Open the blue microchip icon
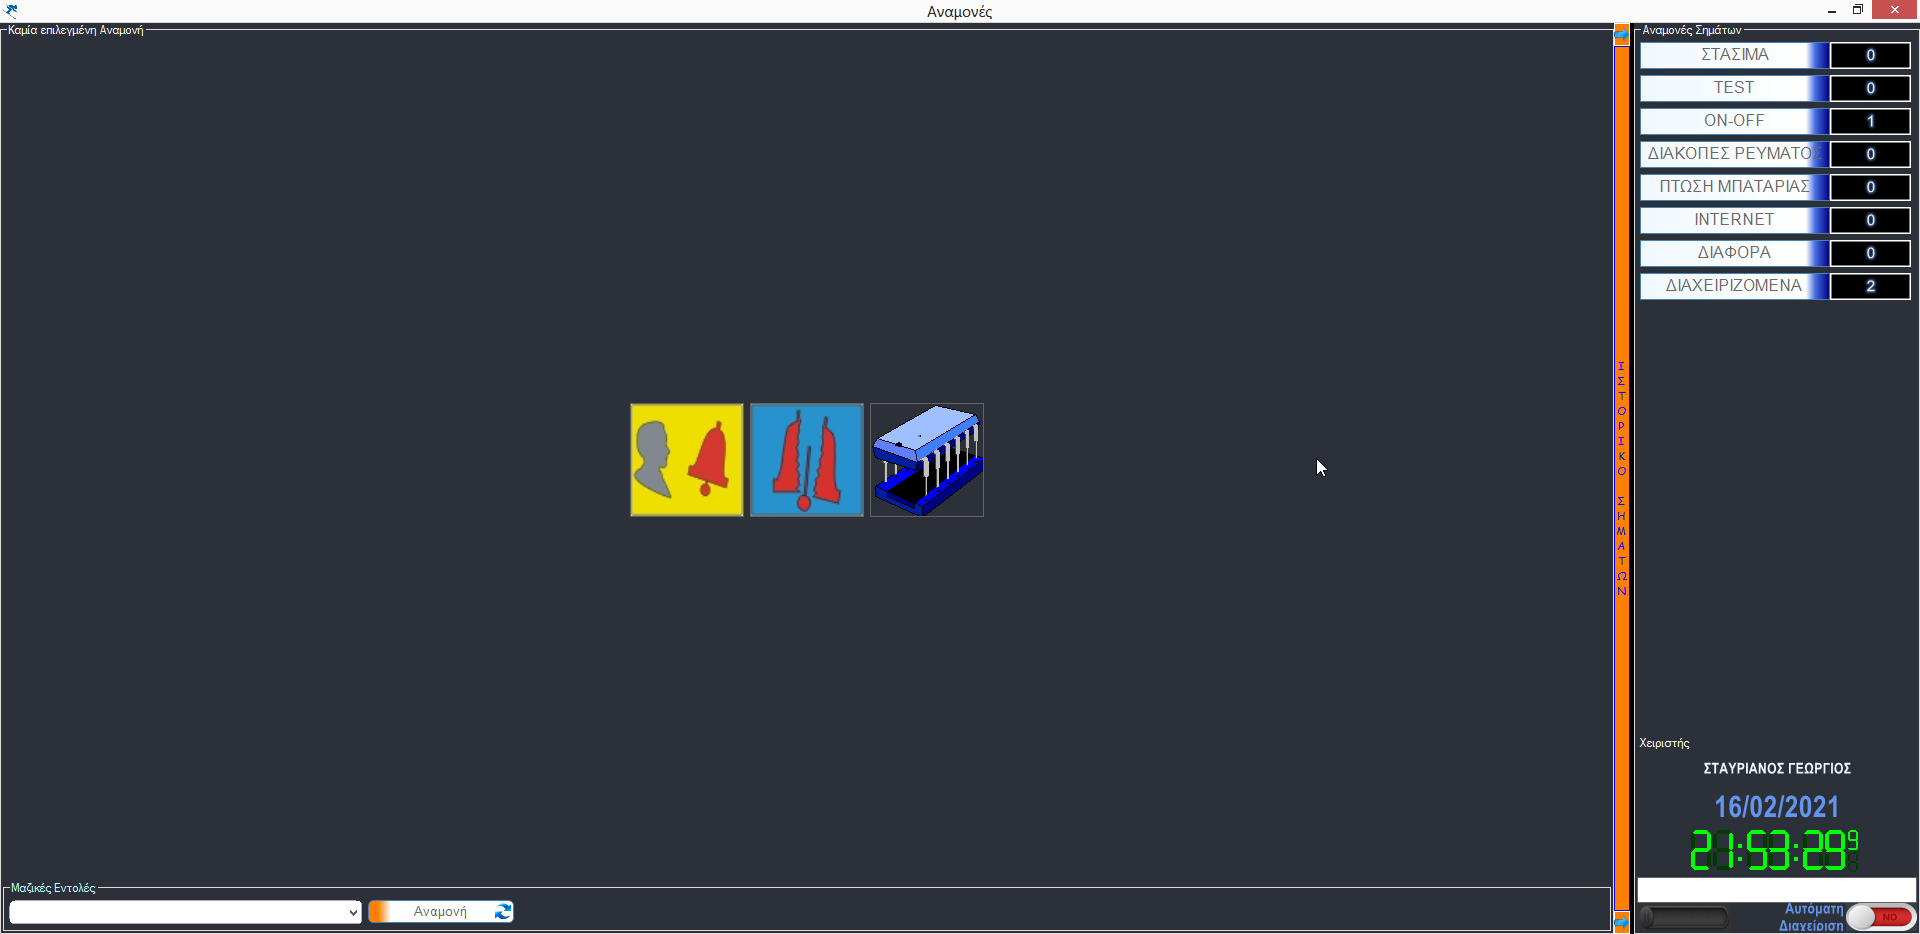The height and width of the screenshot is (934, 1920). pyautogui.click(x=927, y=460)
